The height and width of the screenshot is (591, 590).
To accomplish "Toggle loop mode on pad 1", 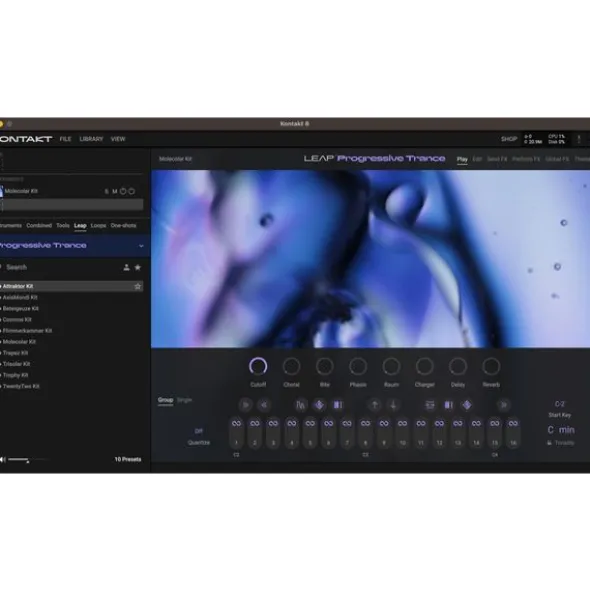I will point(236,423).
